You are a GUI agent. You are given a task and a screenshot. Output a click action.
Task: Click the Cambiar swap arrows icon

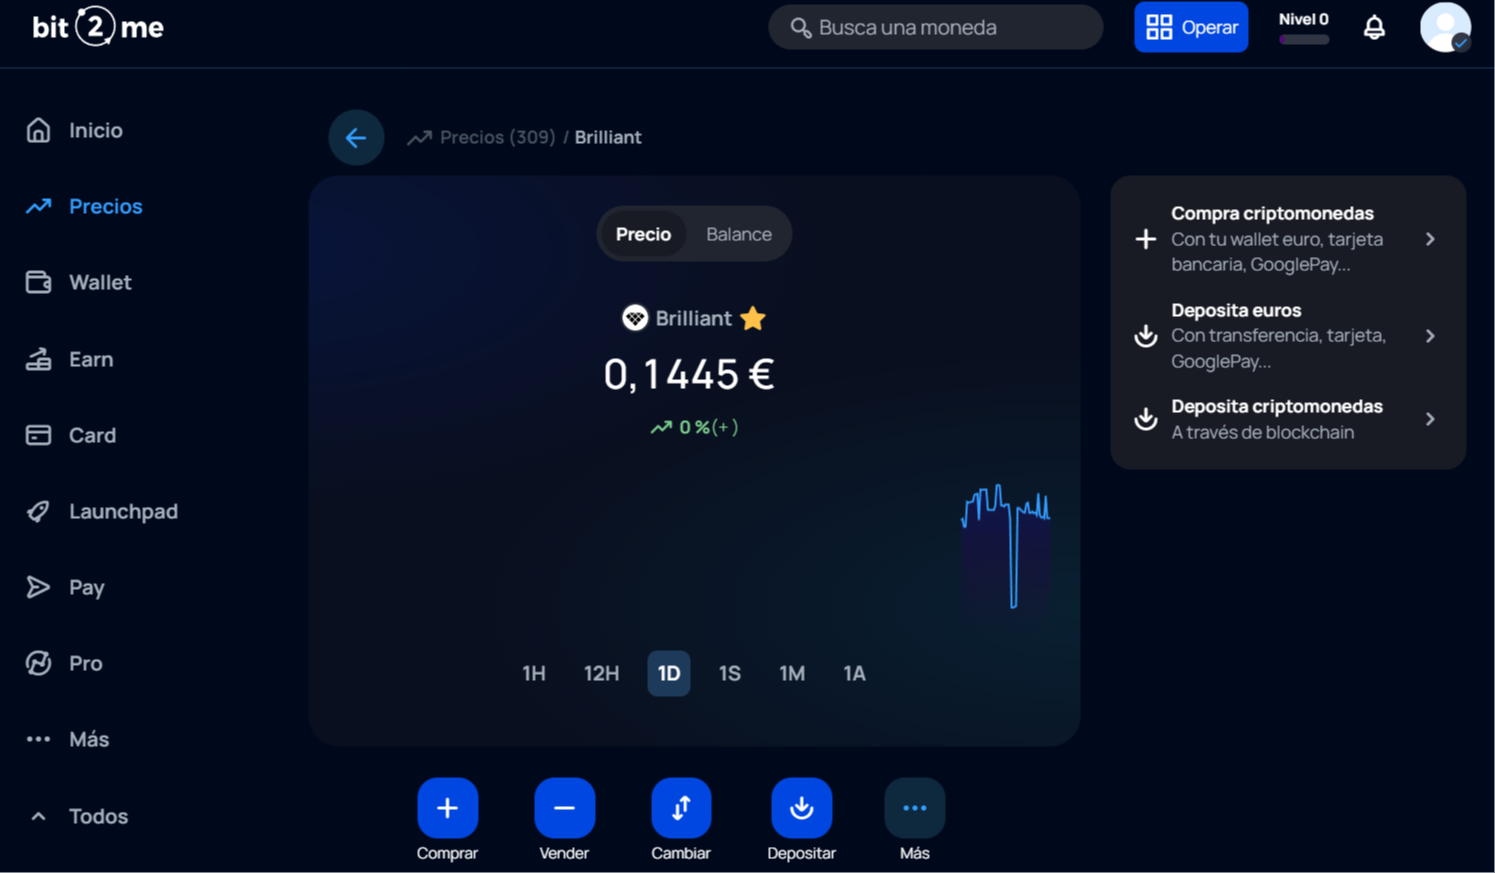point(681,808)
